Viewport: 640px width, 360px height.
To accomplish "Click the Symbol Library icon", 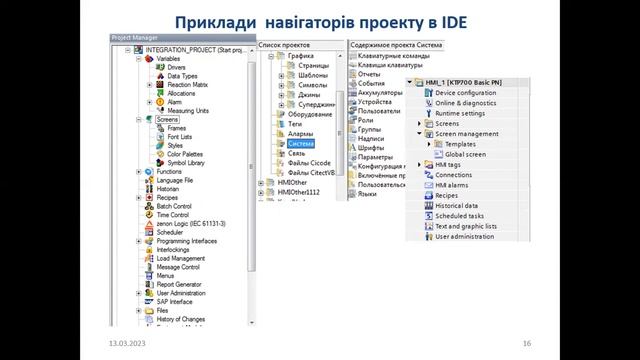I will (x=160, y=163).
